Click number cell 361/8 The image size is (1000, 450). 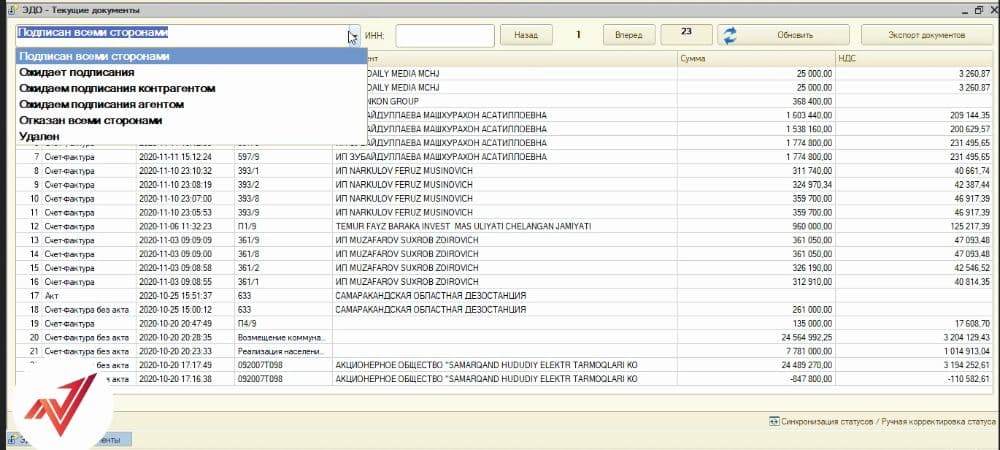coord(283,254)
